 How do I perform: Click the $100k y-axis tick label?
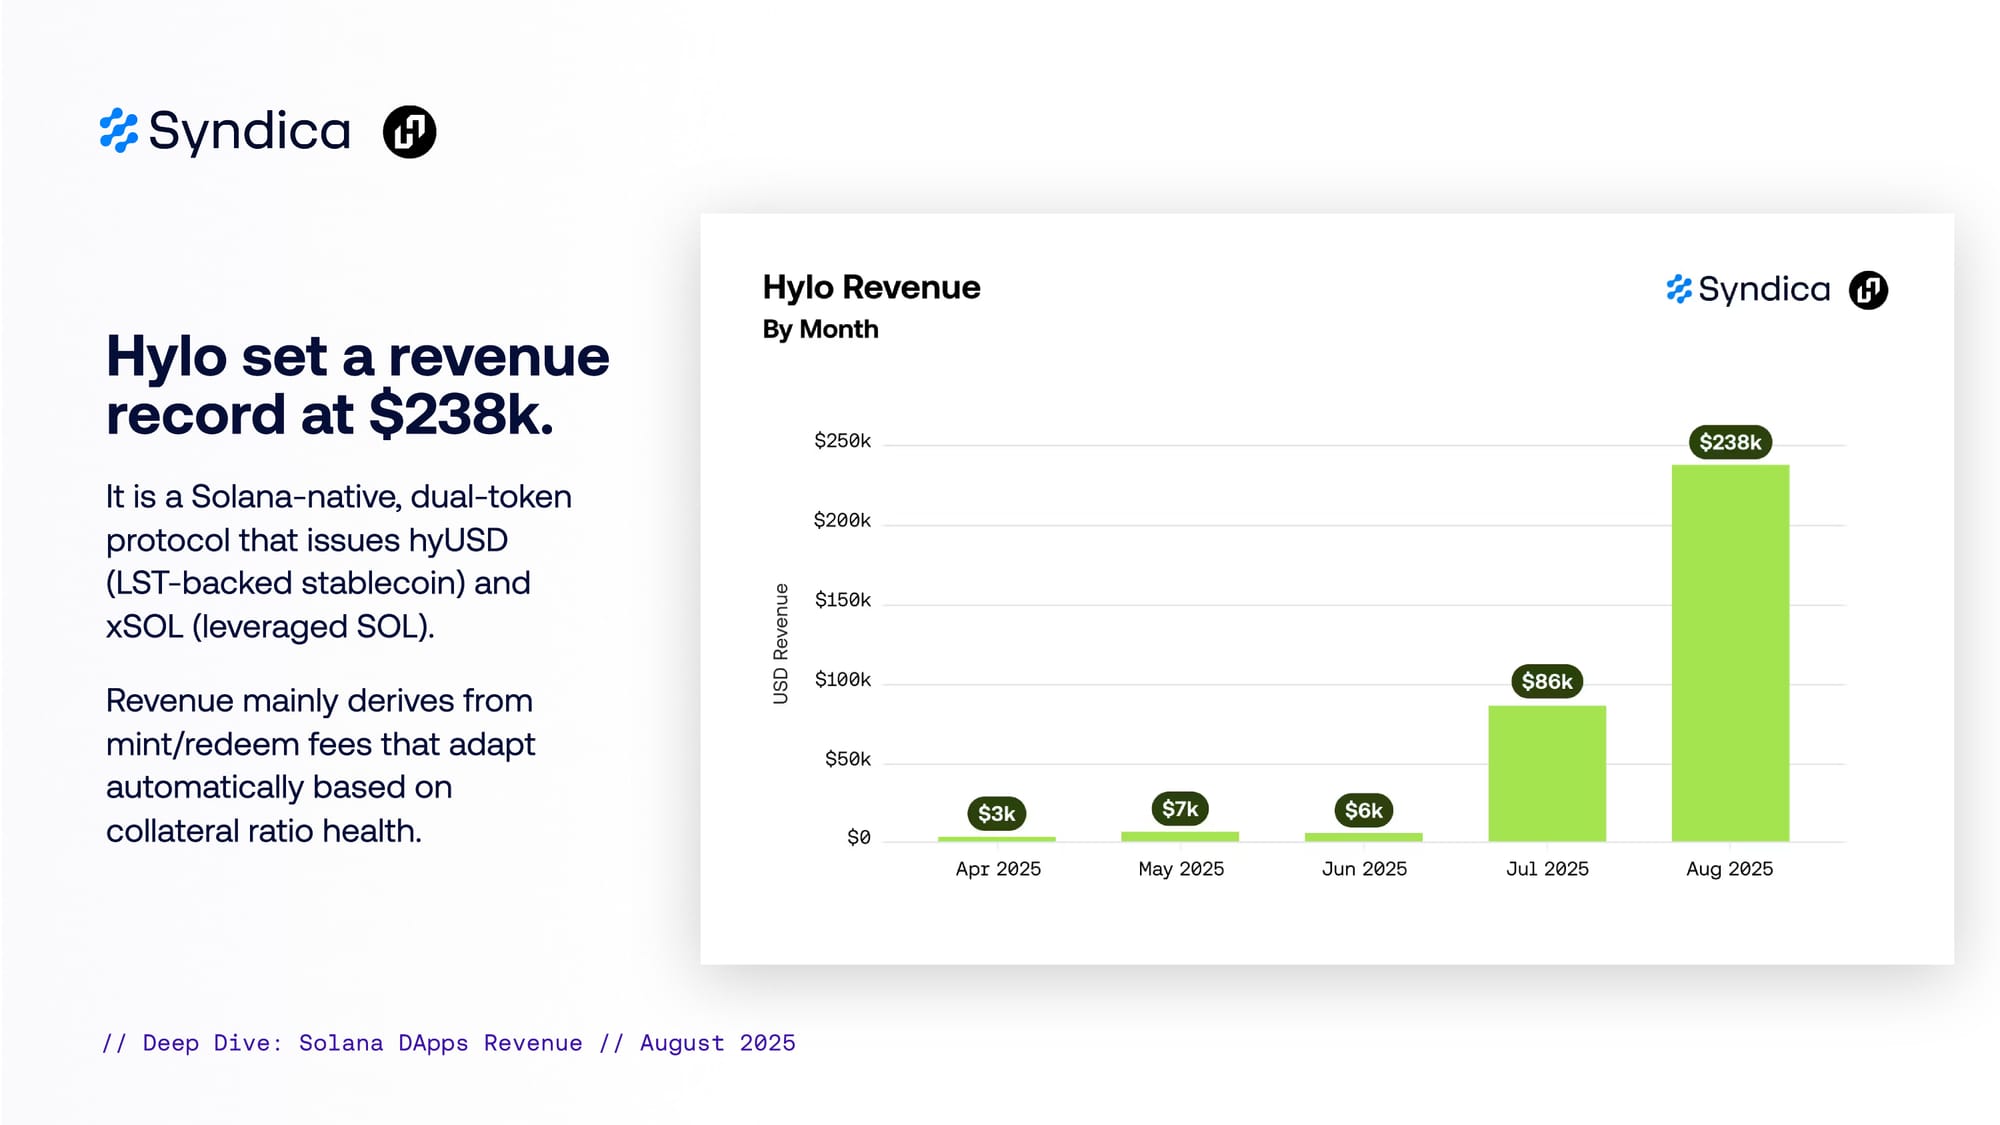843,680
